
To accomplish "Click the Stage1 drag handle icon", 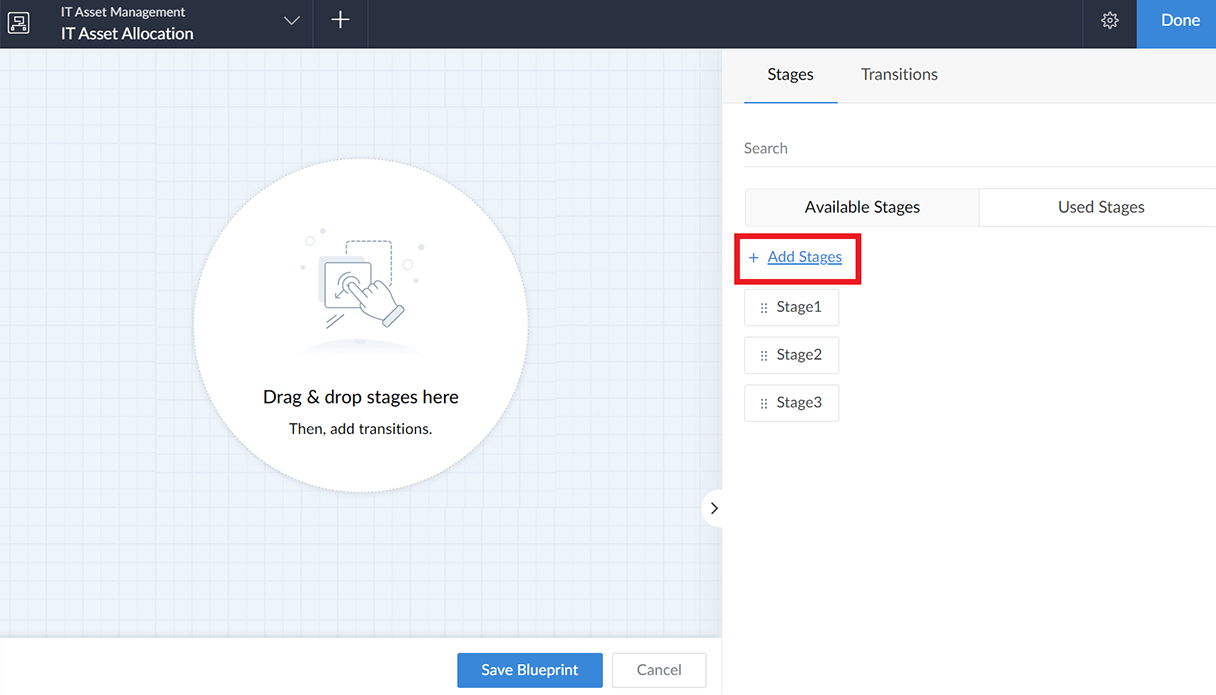I will click(x=763, y=307).
